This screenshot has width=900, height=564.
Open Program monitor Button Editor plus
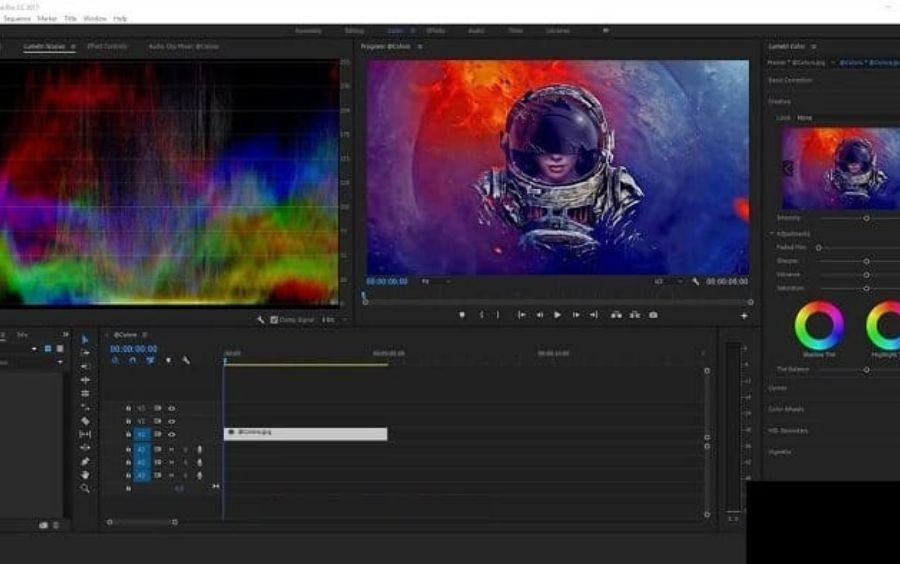point(744,316)
